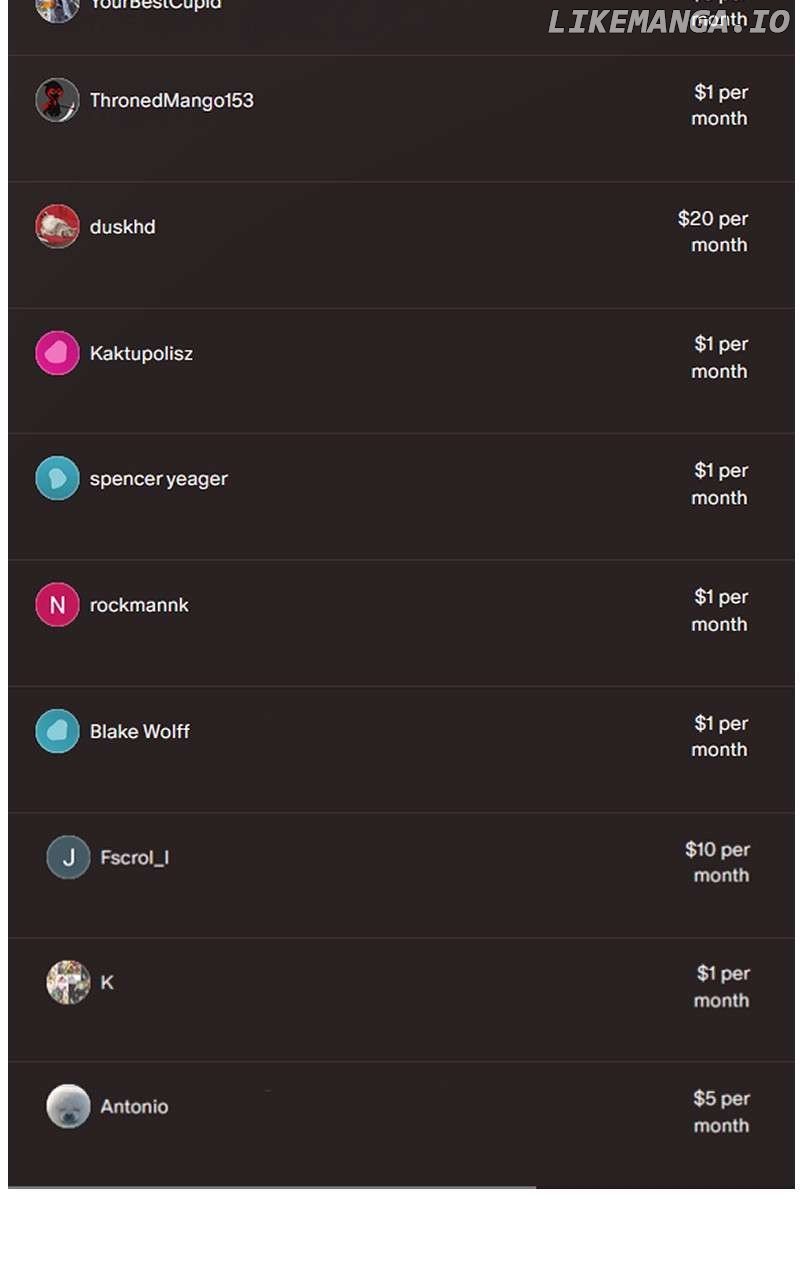This screenshot has height=1280, width=800.
Task: Open duskhd's red avatar picture
Action: tap(57, 227)
